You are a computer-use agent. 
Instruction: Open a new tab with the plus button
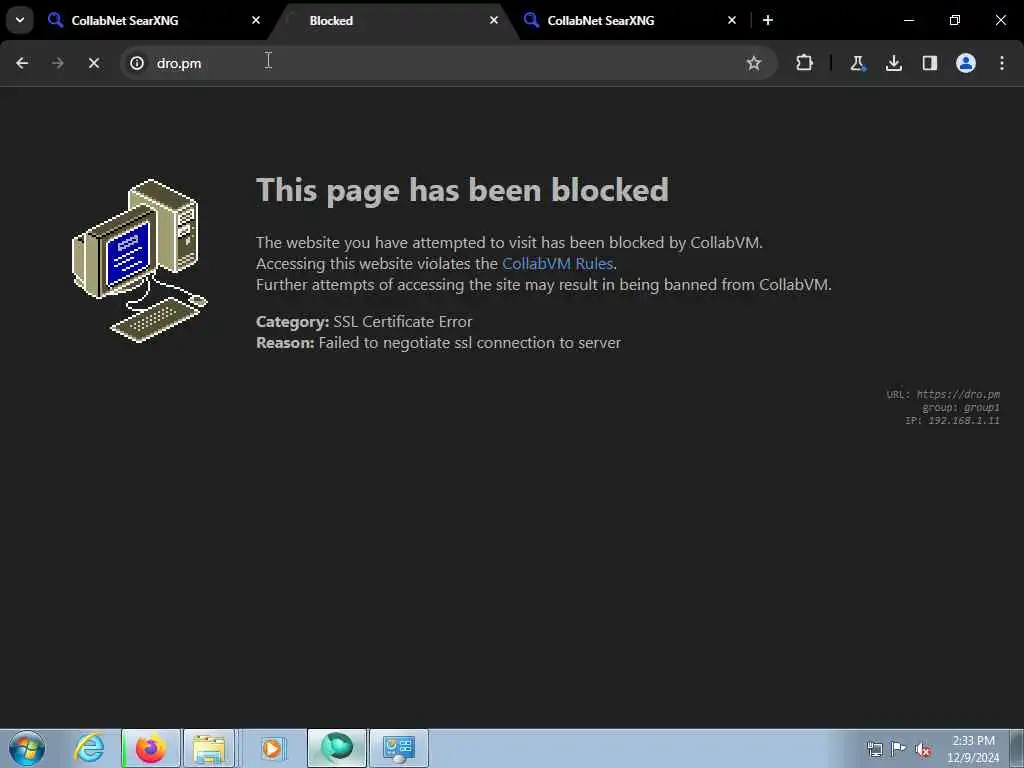pyautogui.click(x=768, y=20)
